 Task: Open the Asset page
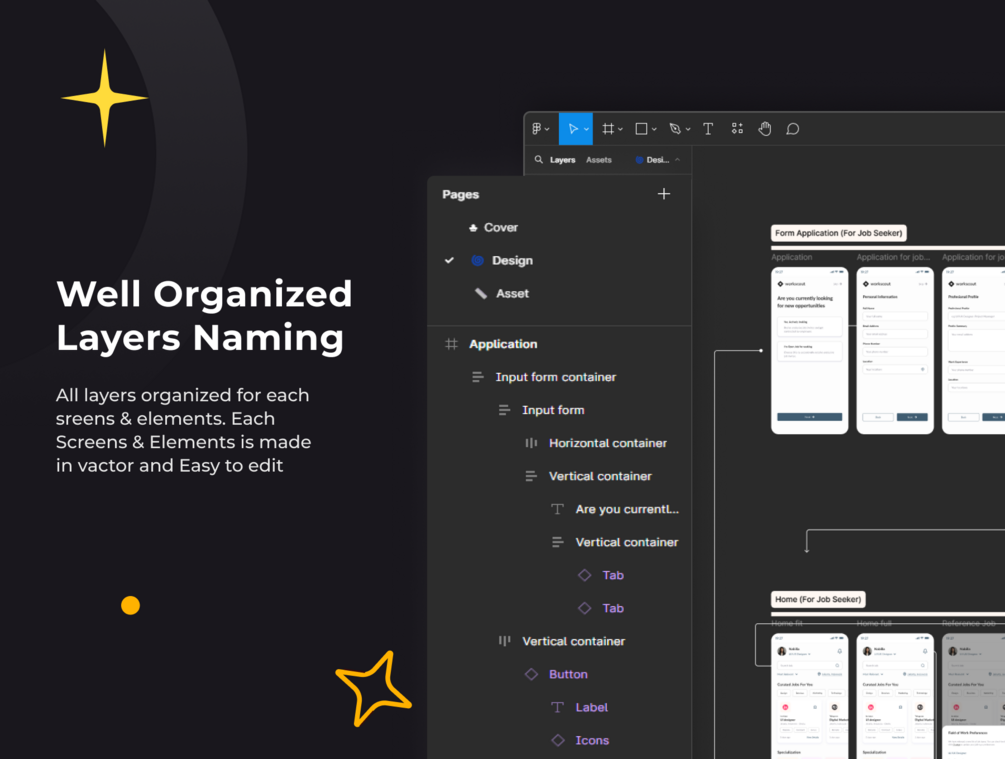click(512, 294)
